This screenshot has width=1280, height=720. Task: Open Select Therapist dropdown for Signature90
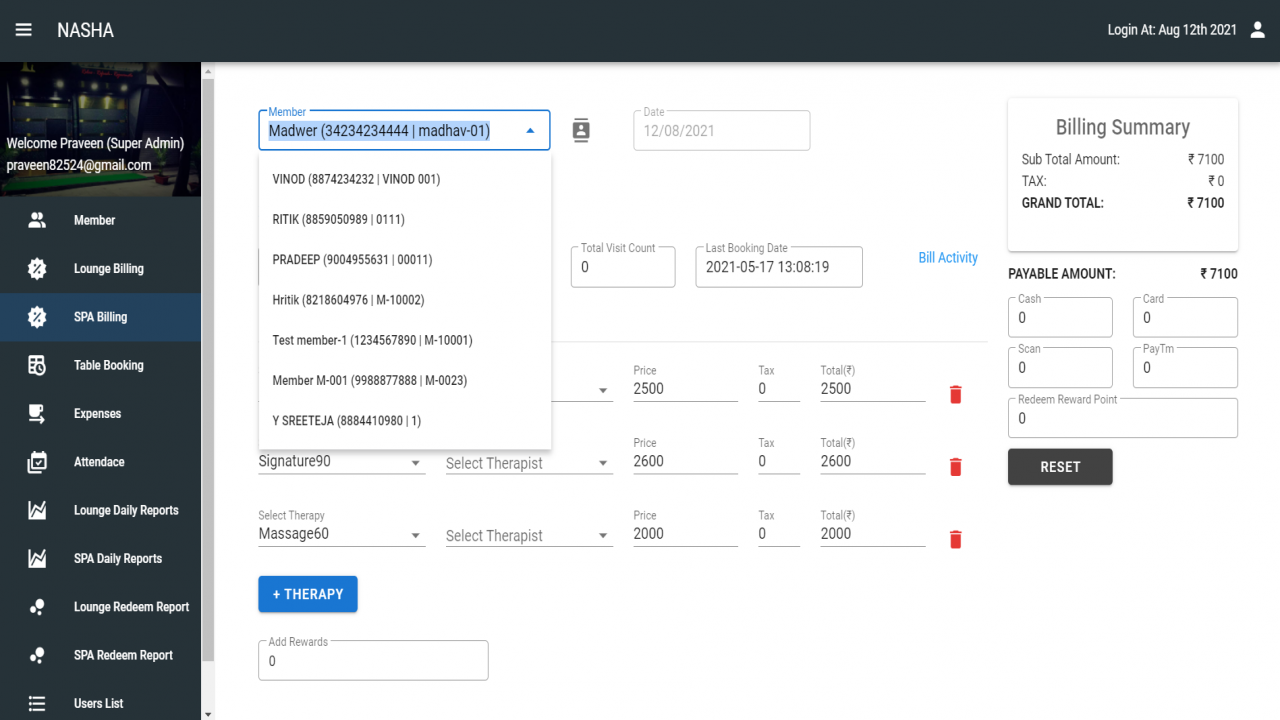tap(529, 463)
